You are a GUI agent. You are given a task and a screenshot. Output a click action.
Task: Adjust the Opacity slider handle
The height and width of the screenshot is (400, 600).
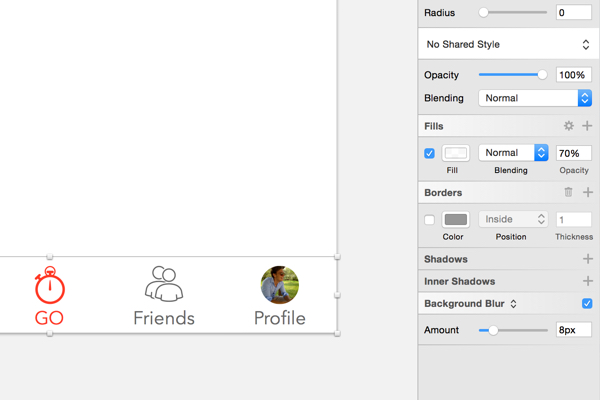(x=542, y=75)
